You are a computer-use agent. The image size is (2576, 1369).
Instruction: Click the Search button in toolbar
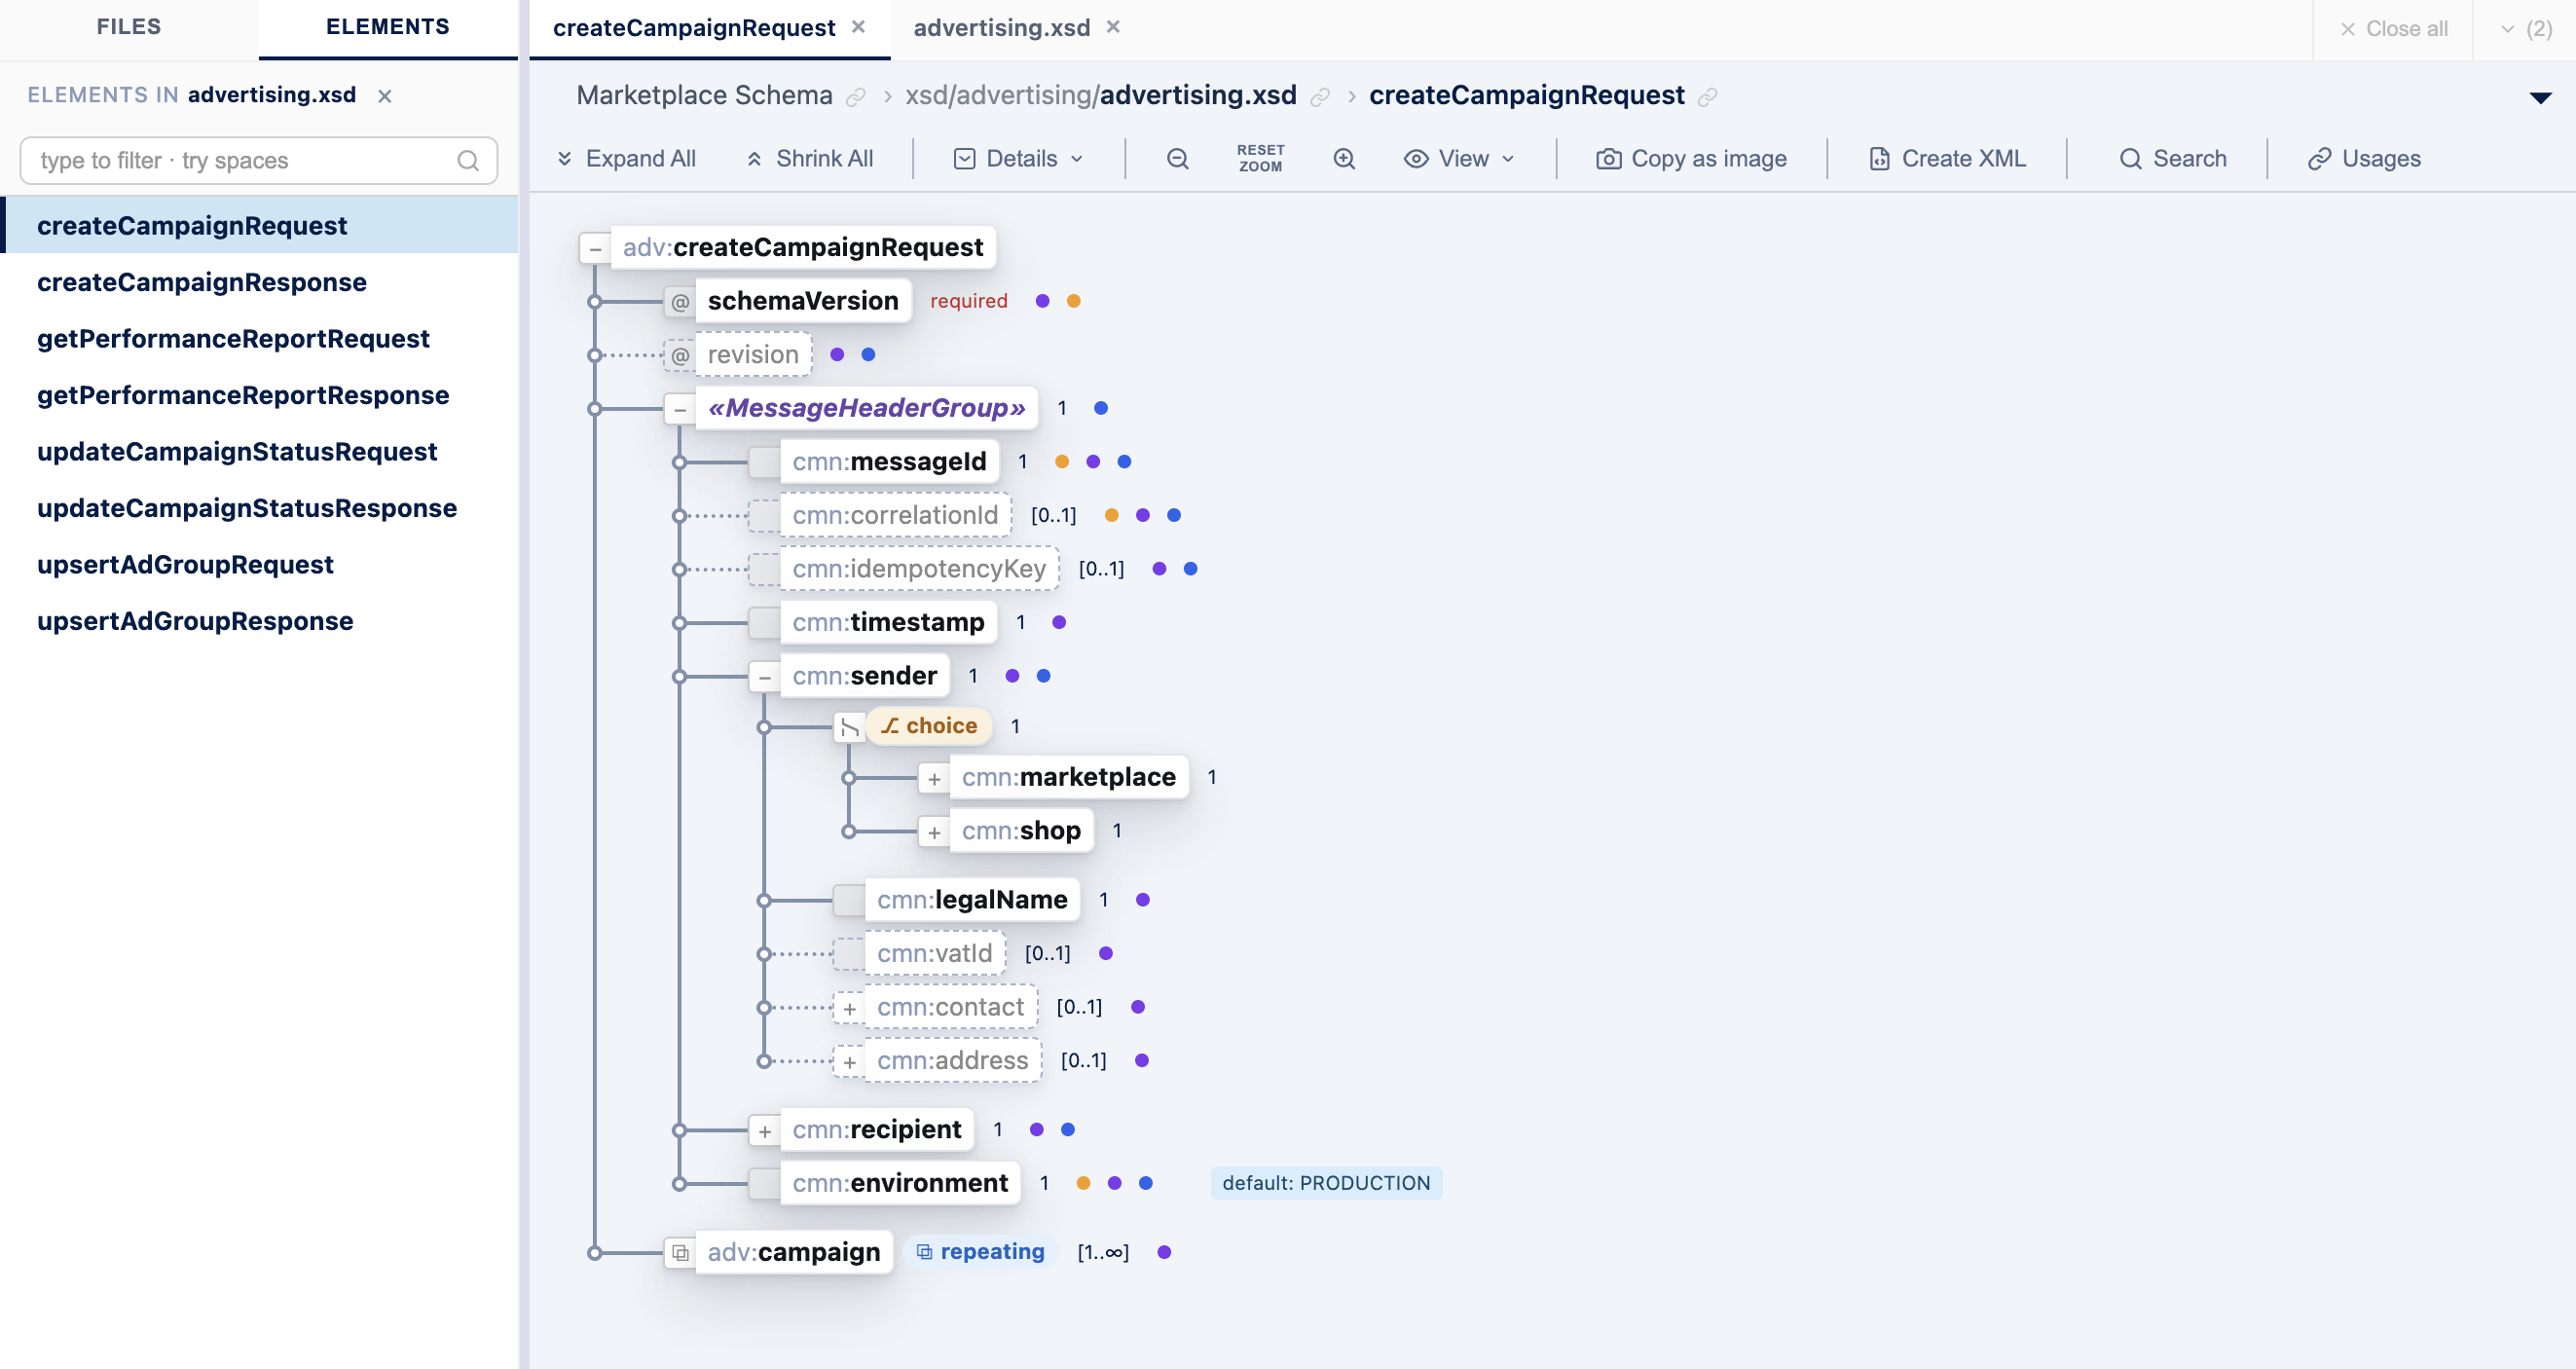click(x=2173, y=159)
